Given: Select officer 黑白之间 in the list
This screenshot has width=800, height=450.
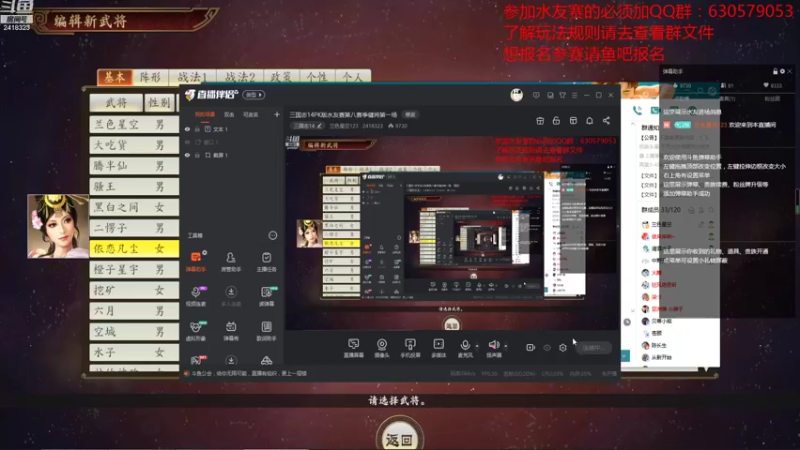Looking at the screenshot, I should 134,207.
